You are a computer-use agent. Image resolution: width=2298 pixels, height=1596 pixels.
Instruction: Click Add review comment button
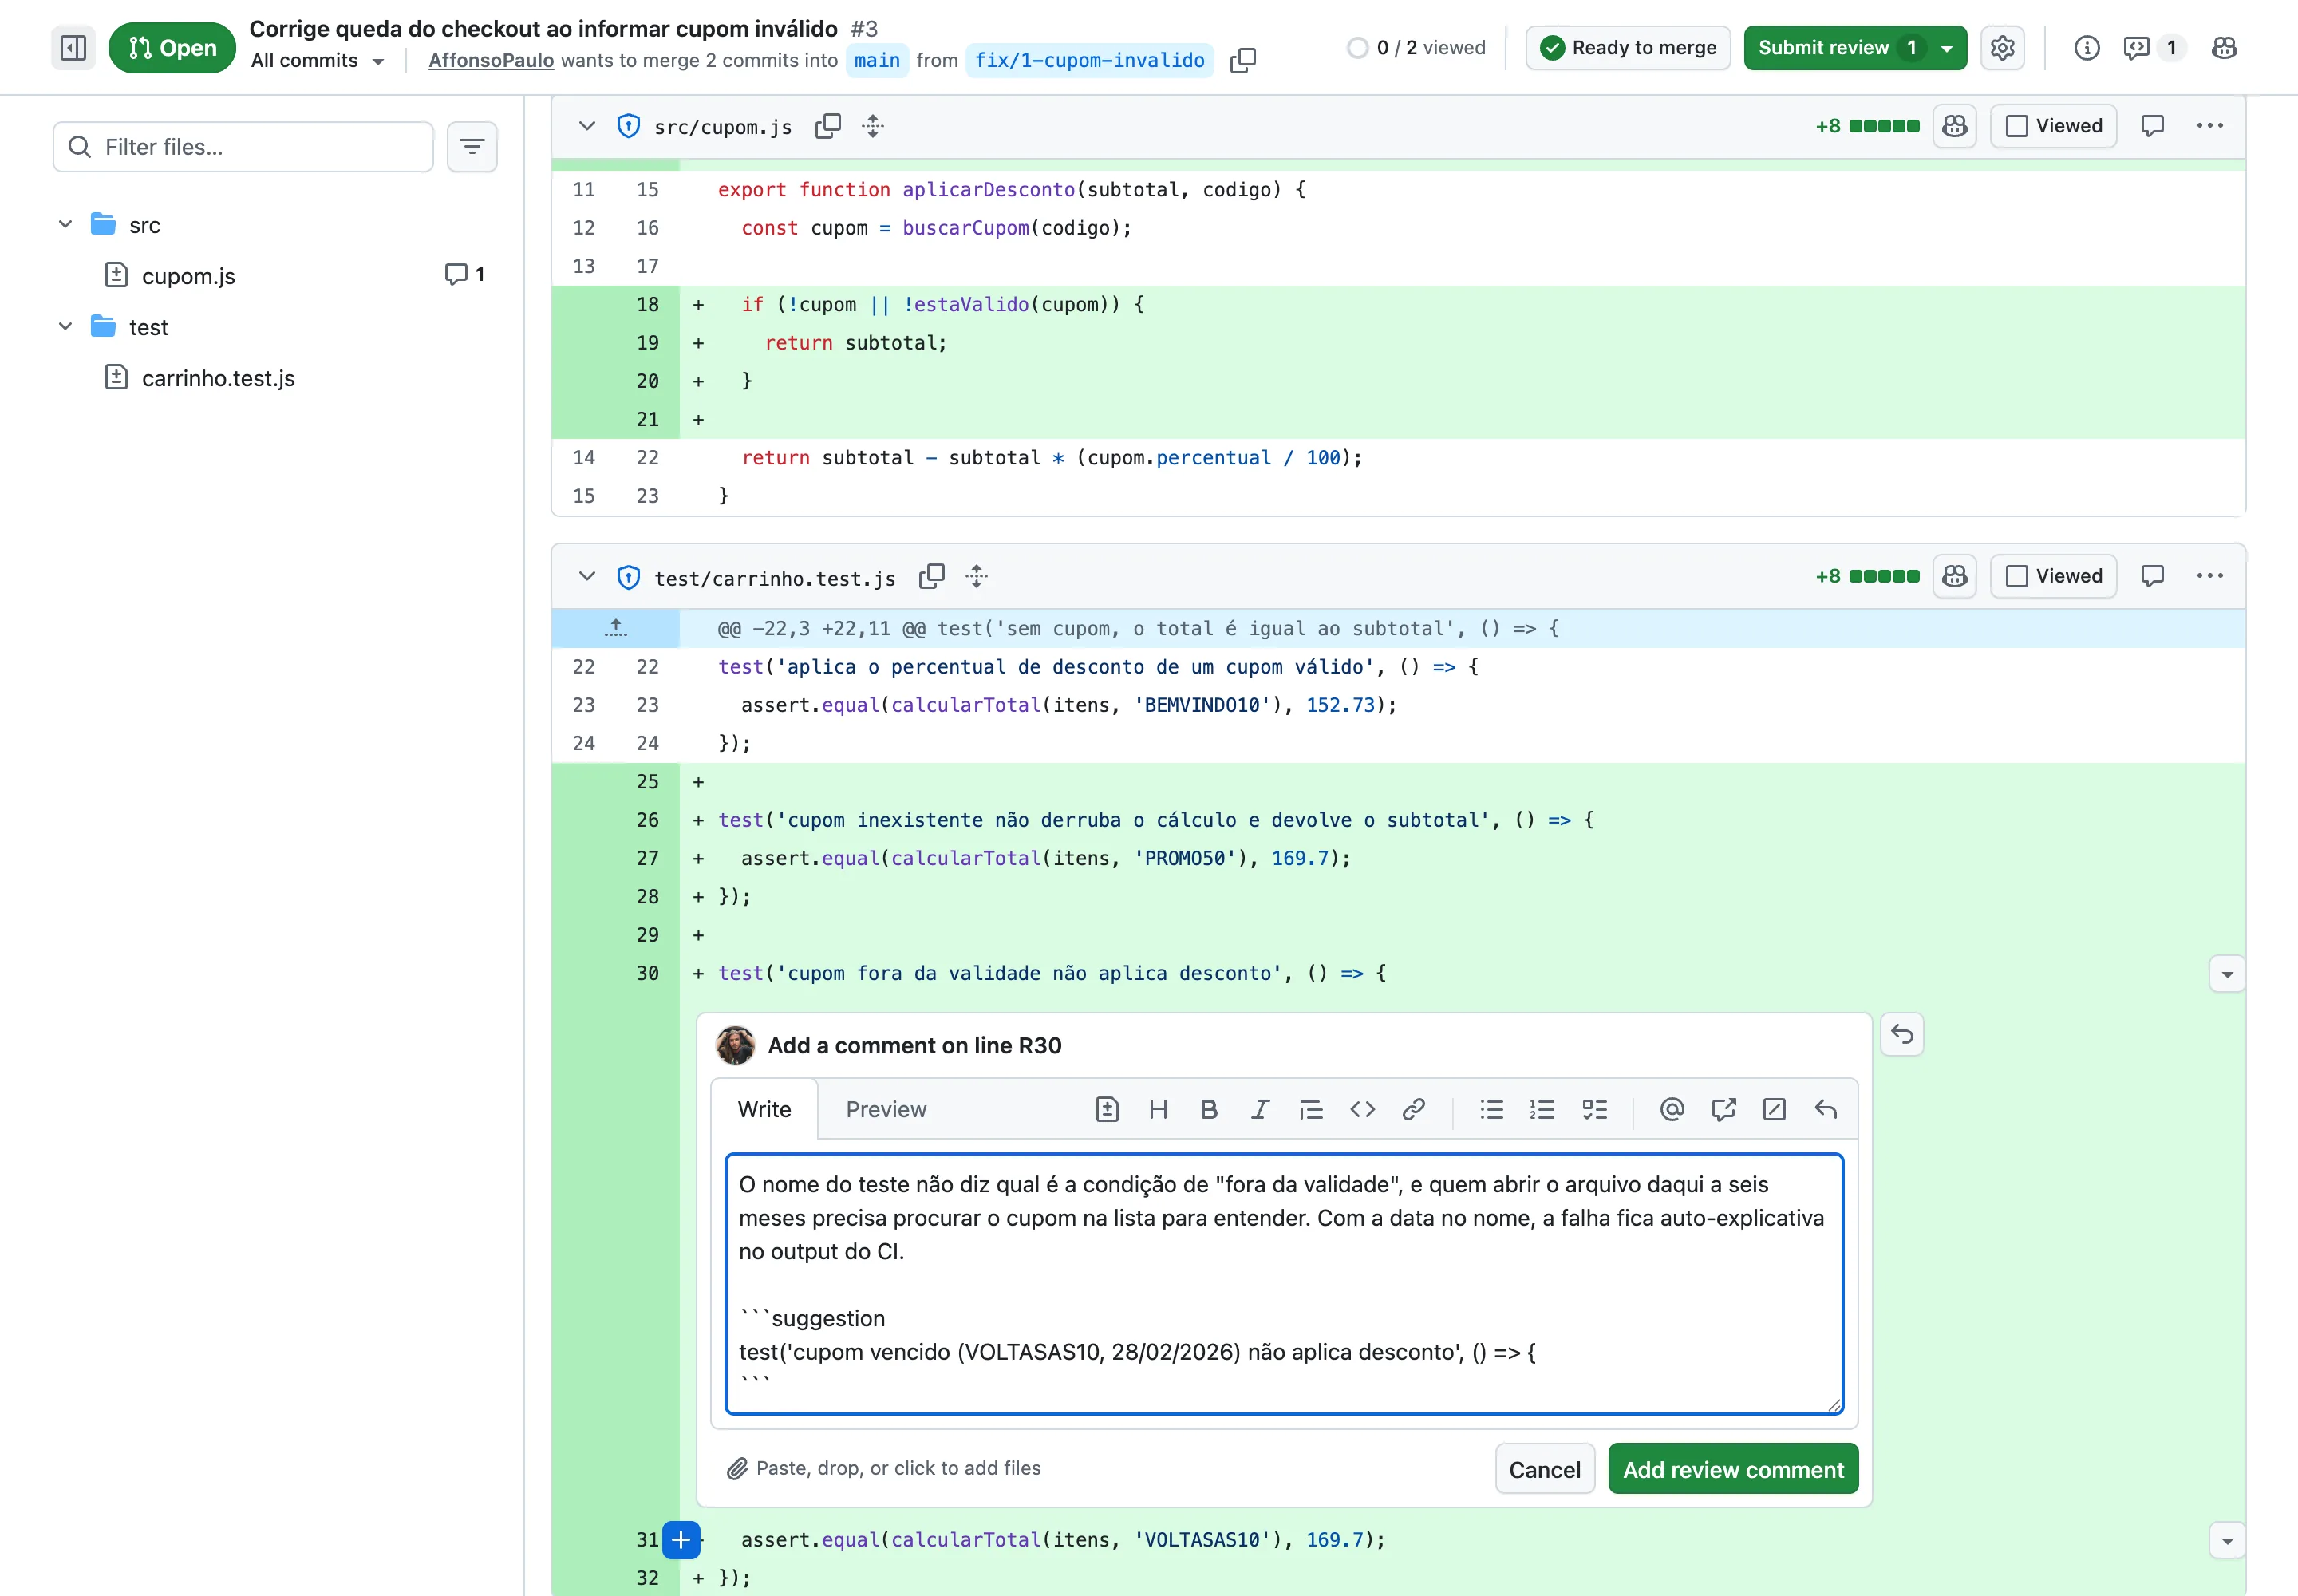pos(1733,1469)
